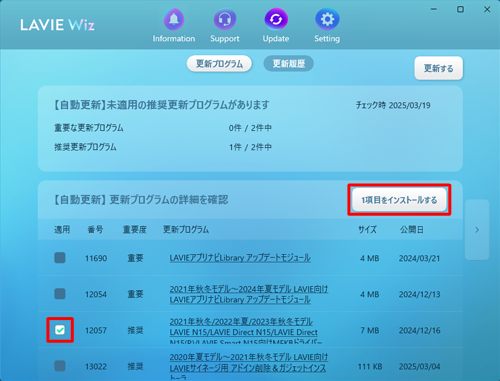The image size is (500, 381).
Task: Select the number 12054 cell
Action: tap(96, 294)
